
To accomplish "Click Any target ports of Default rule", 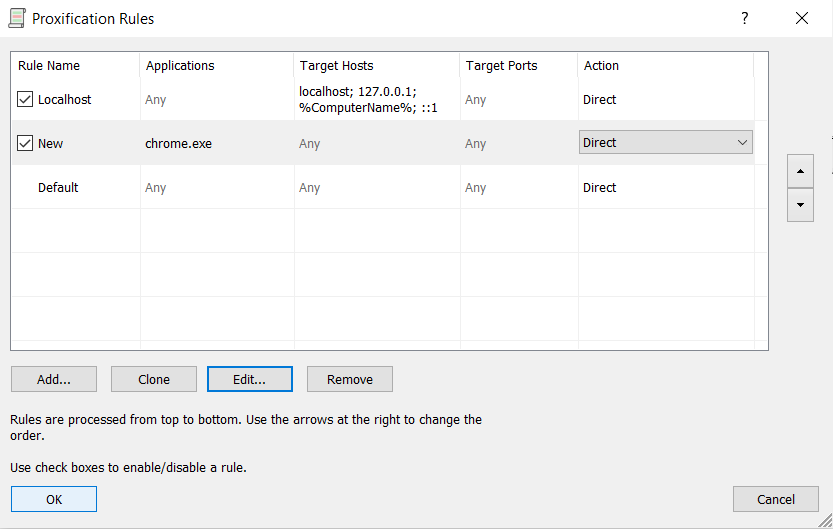I will point(475,188).
